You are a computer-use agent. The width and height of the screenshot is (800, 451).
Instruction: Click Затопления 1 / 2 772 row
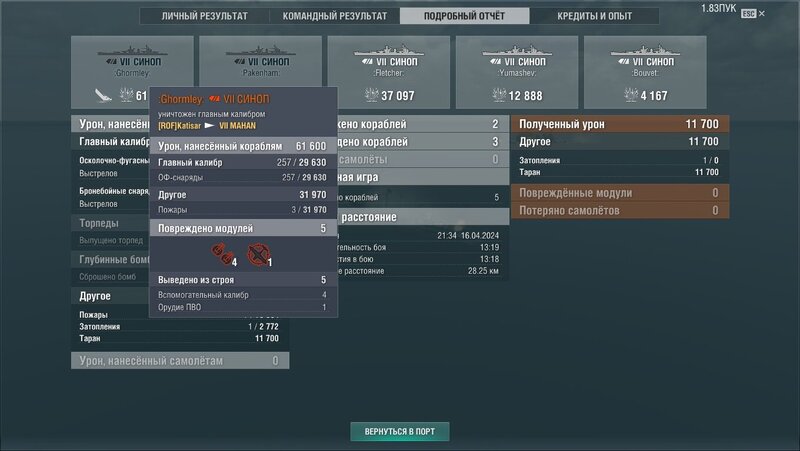click(x=180, y=327)
